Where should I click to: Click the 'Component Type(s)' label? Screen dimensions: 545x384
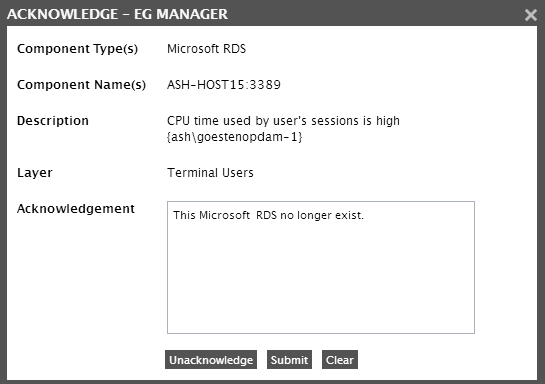[78, 49]
